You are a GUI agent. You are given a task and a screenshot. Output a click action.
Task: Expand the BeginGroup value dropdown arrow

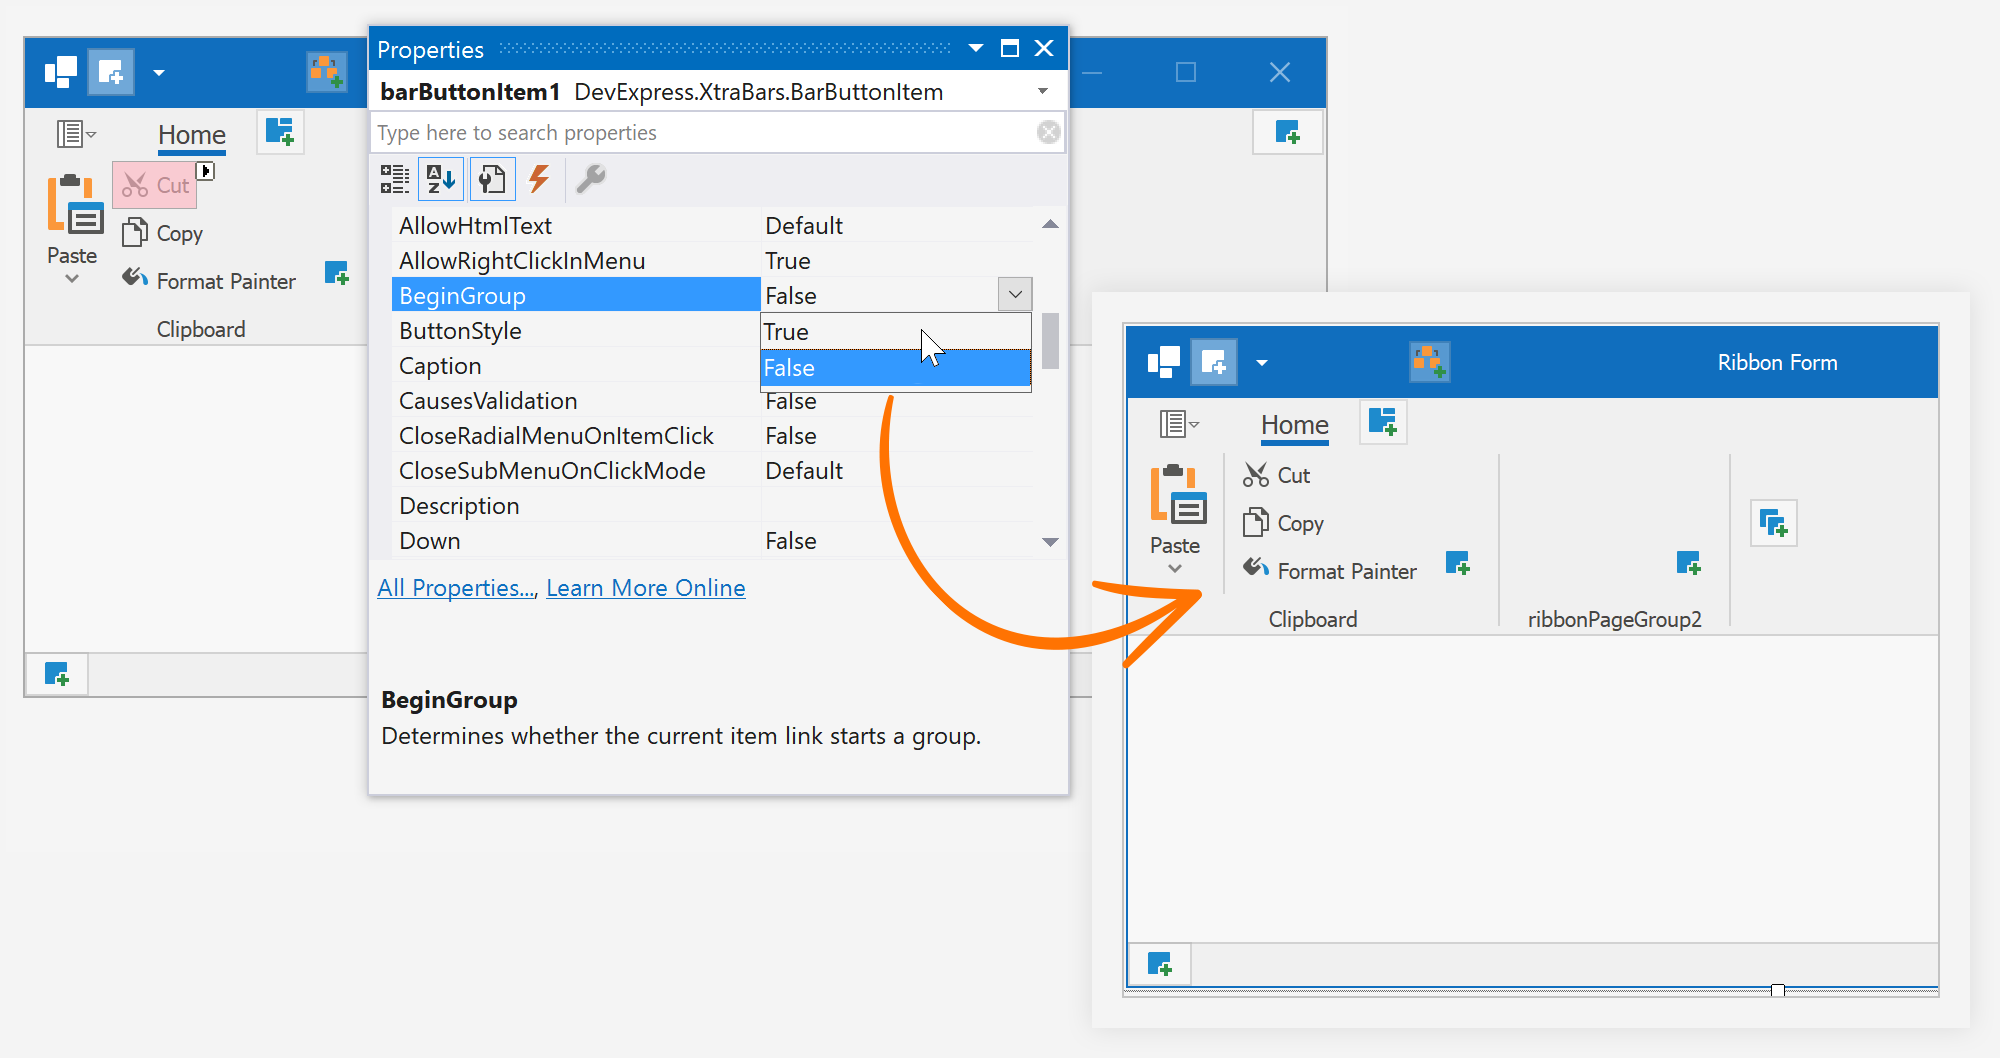click(x=1015, y=295)
